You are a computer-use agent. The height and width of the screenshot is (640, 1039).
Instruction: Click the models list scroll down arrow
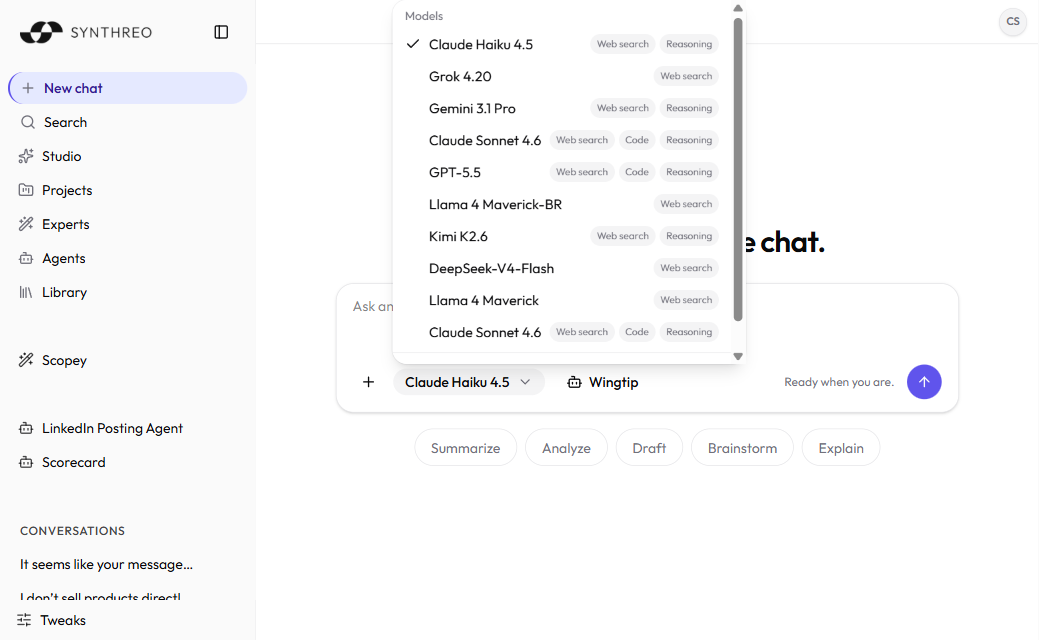click(x=738, y=356)
